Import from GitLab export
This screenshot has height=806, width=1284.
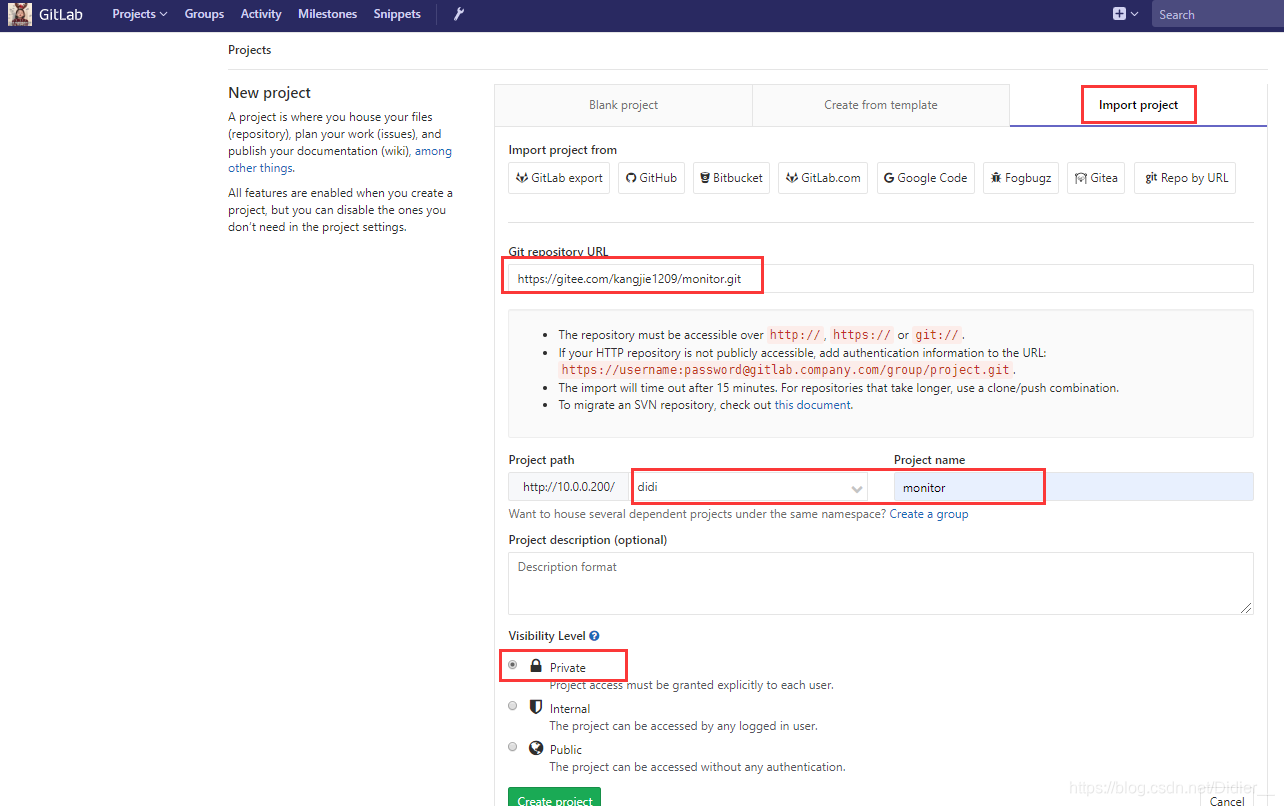point(559,178)
